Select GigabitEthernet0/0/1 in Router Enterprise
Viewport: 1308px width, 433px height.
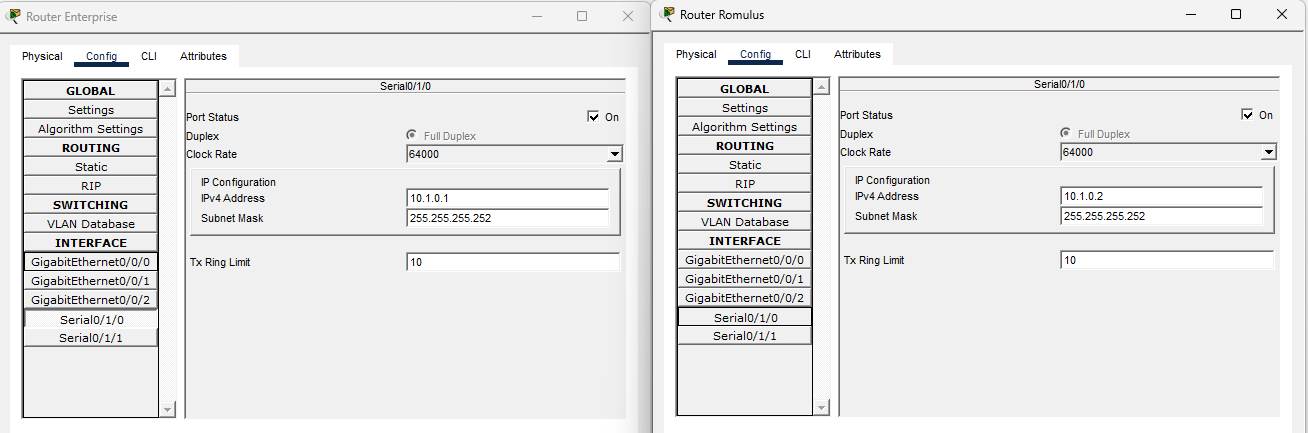click(91, 281)
